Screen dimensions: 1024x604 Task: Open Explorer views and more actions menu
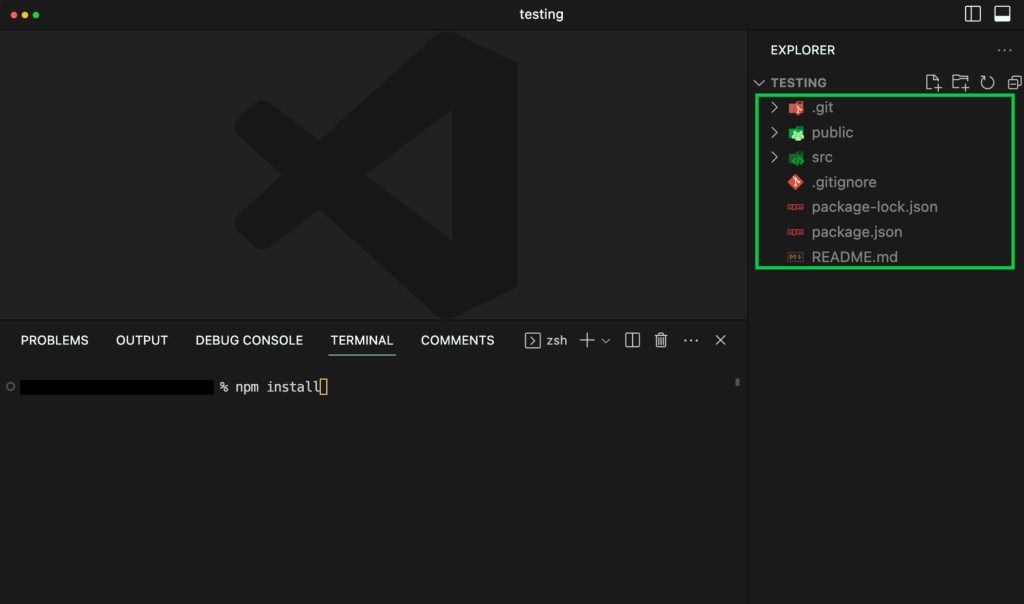[1004, 50]
